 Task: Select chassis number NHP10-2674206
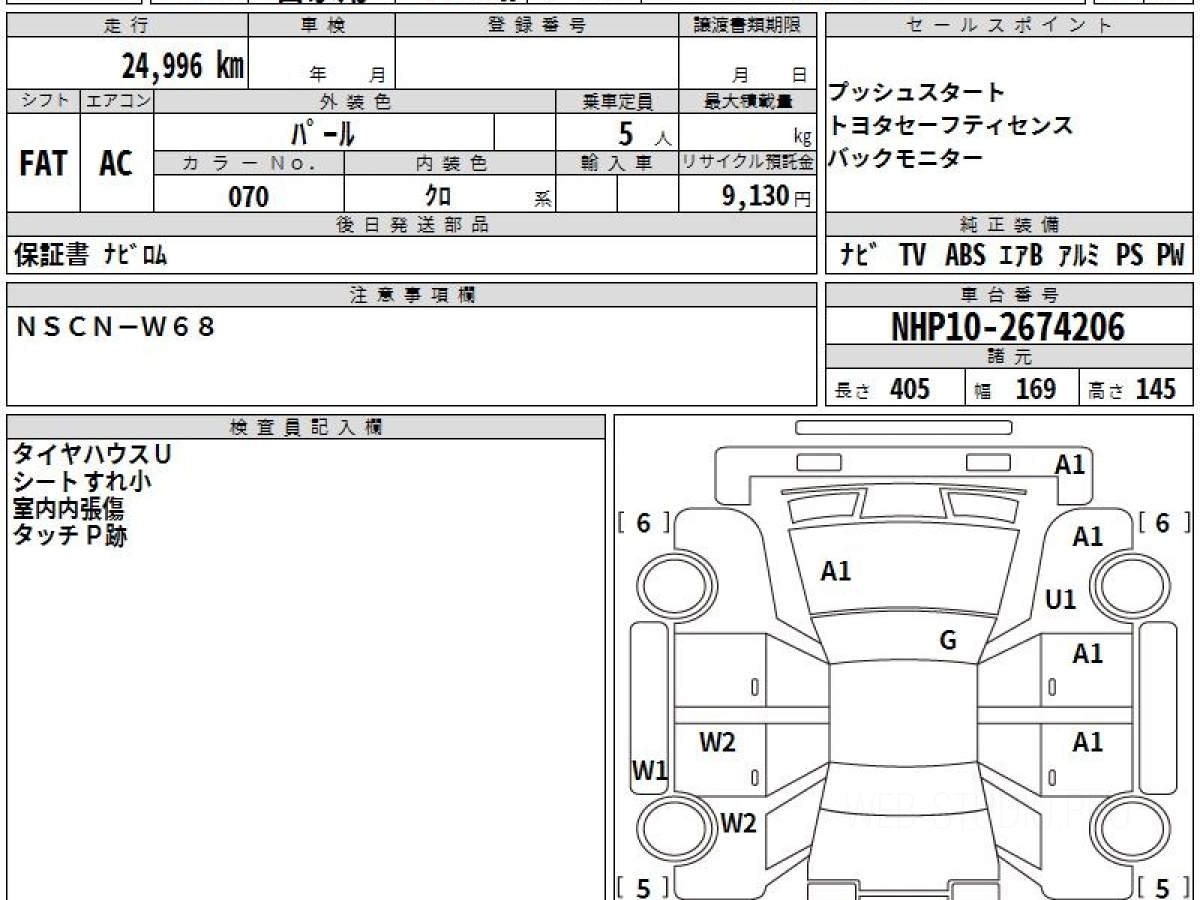[1008, 326]
